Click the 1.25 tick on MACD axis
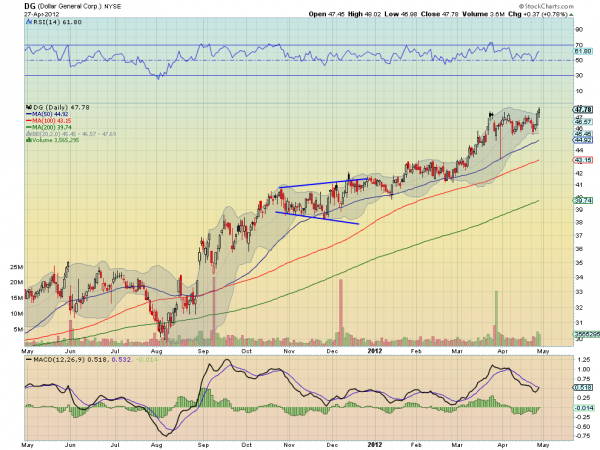This screenshot has height=450, width=600. [x=584, y=360]
